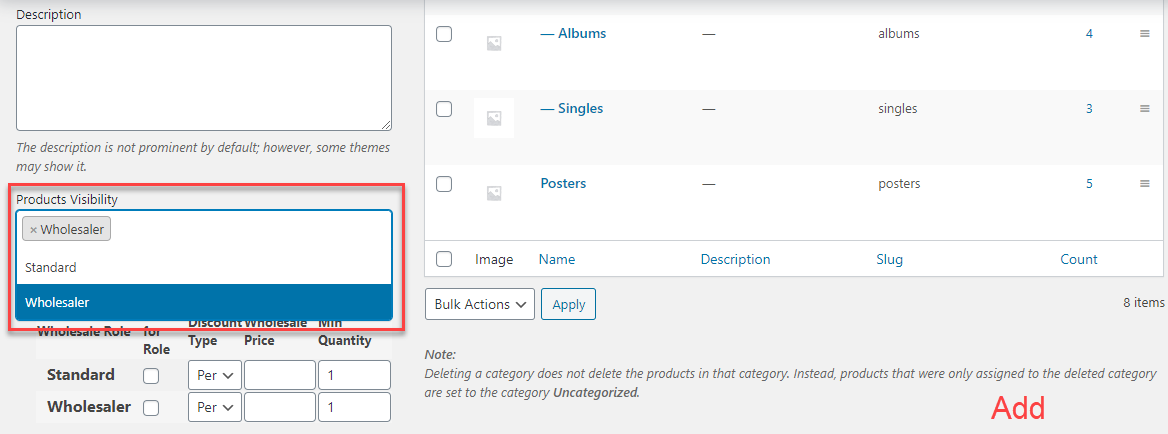The image size is (1168, 434).
Task: Open the Posters category link
Action: [563, 184]
